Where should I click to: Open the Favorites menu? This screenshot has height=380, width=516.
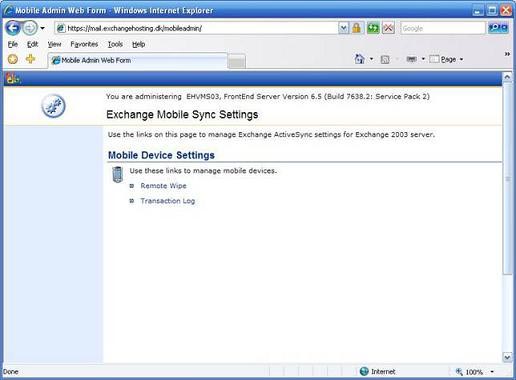point(84,44)
